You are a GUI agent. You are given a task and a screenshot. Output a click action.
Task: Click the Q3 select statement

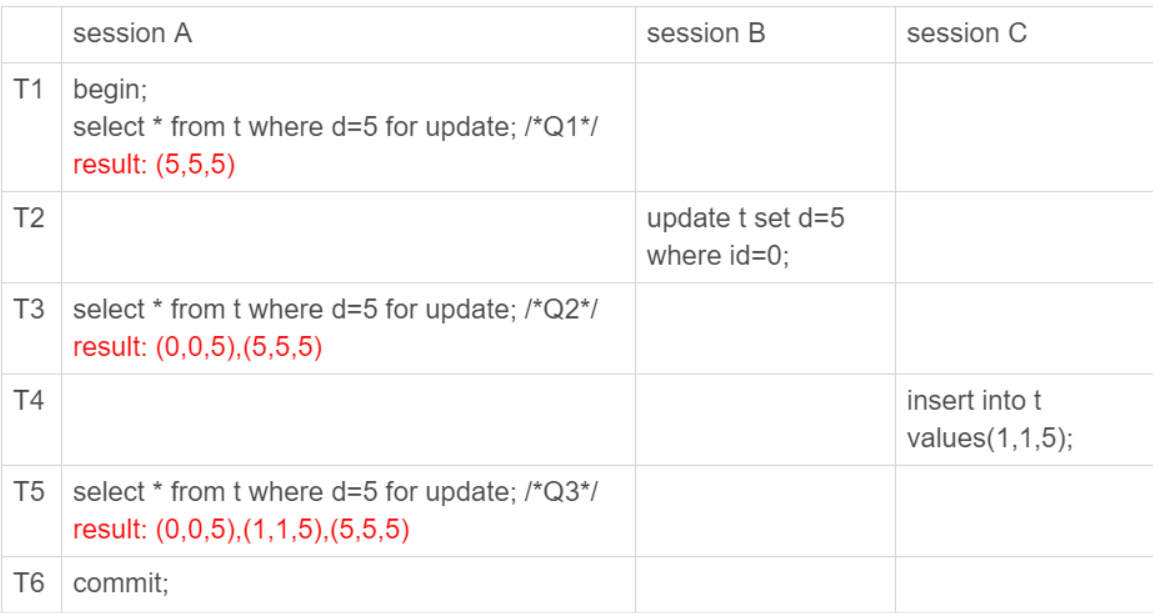pos(334,492)
